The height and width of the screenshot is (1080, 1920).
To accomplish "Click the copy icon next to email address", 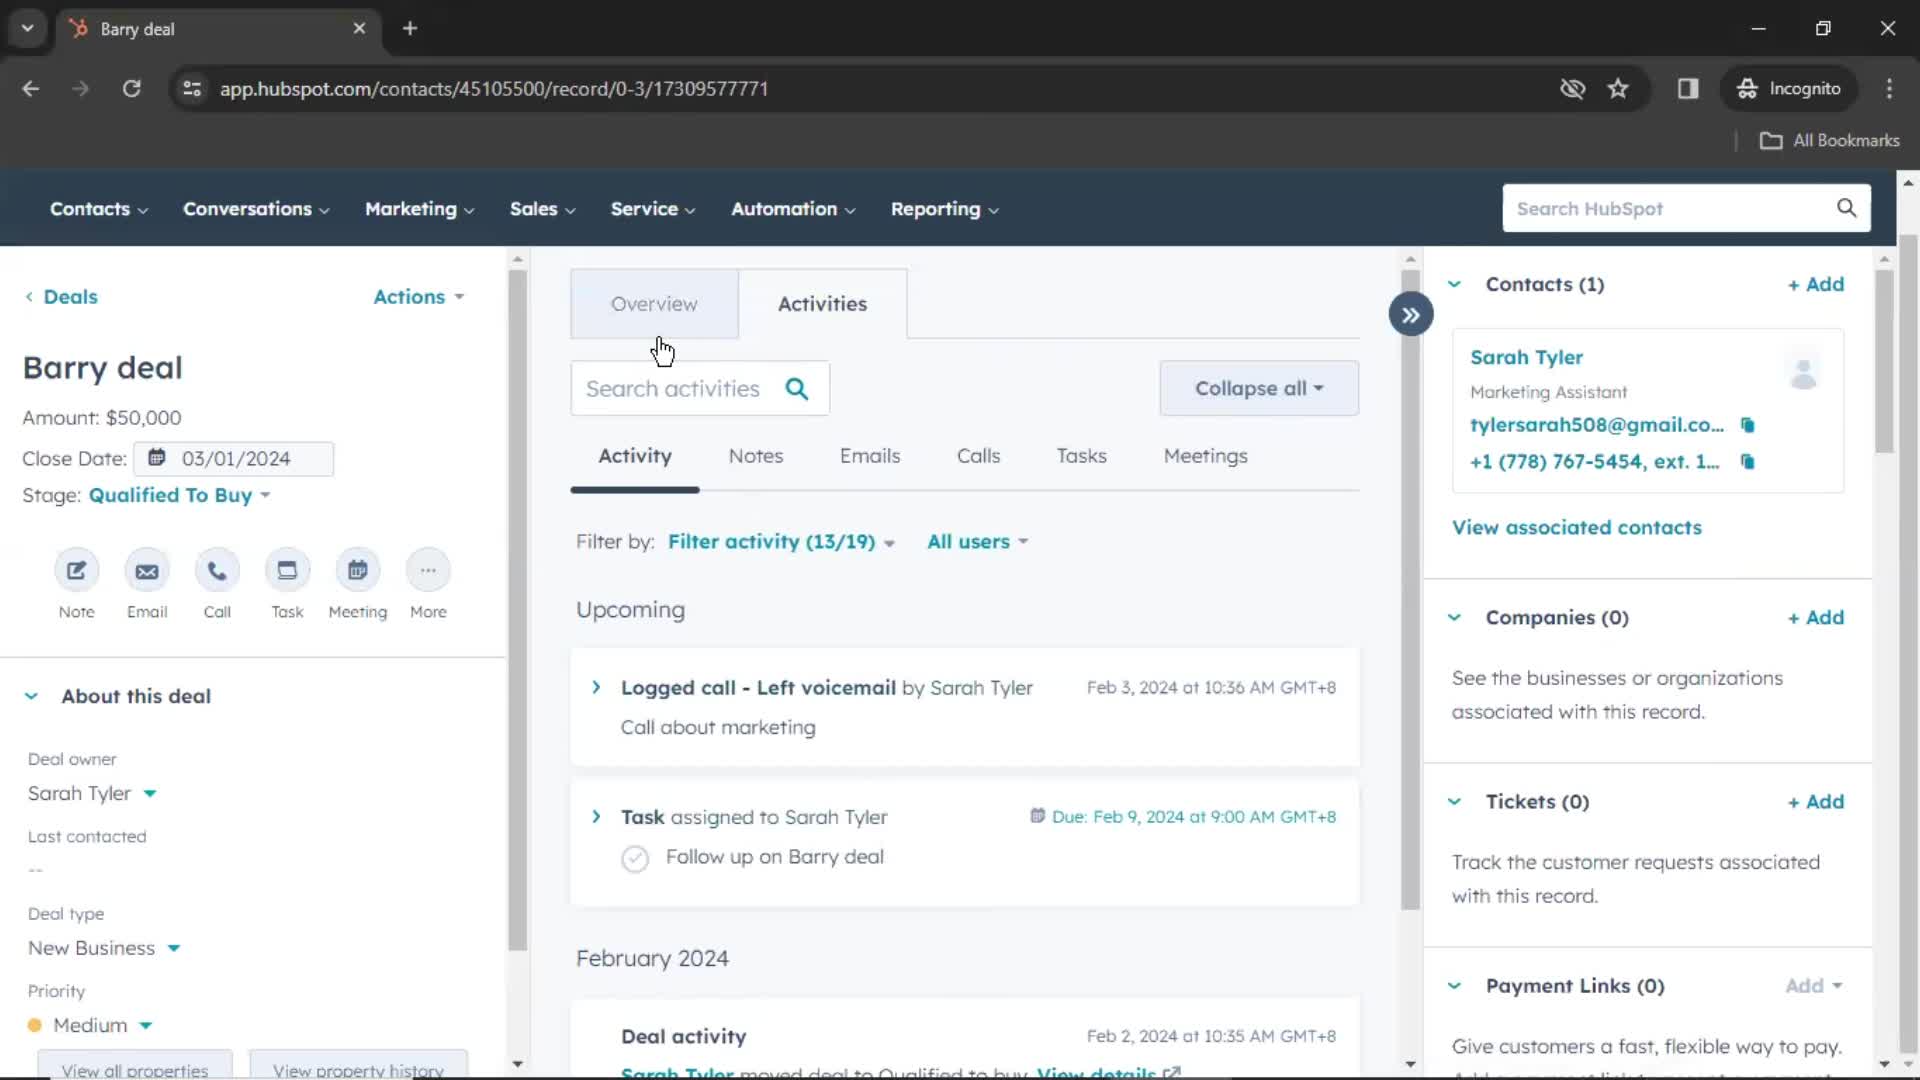I will coord(1749,423).
